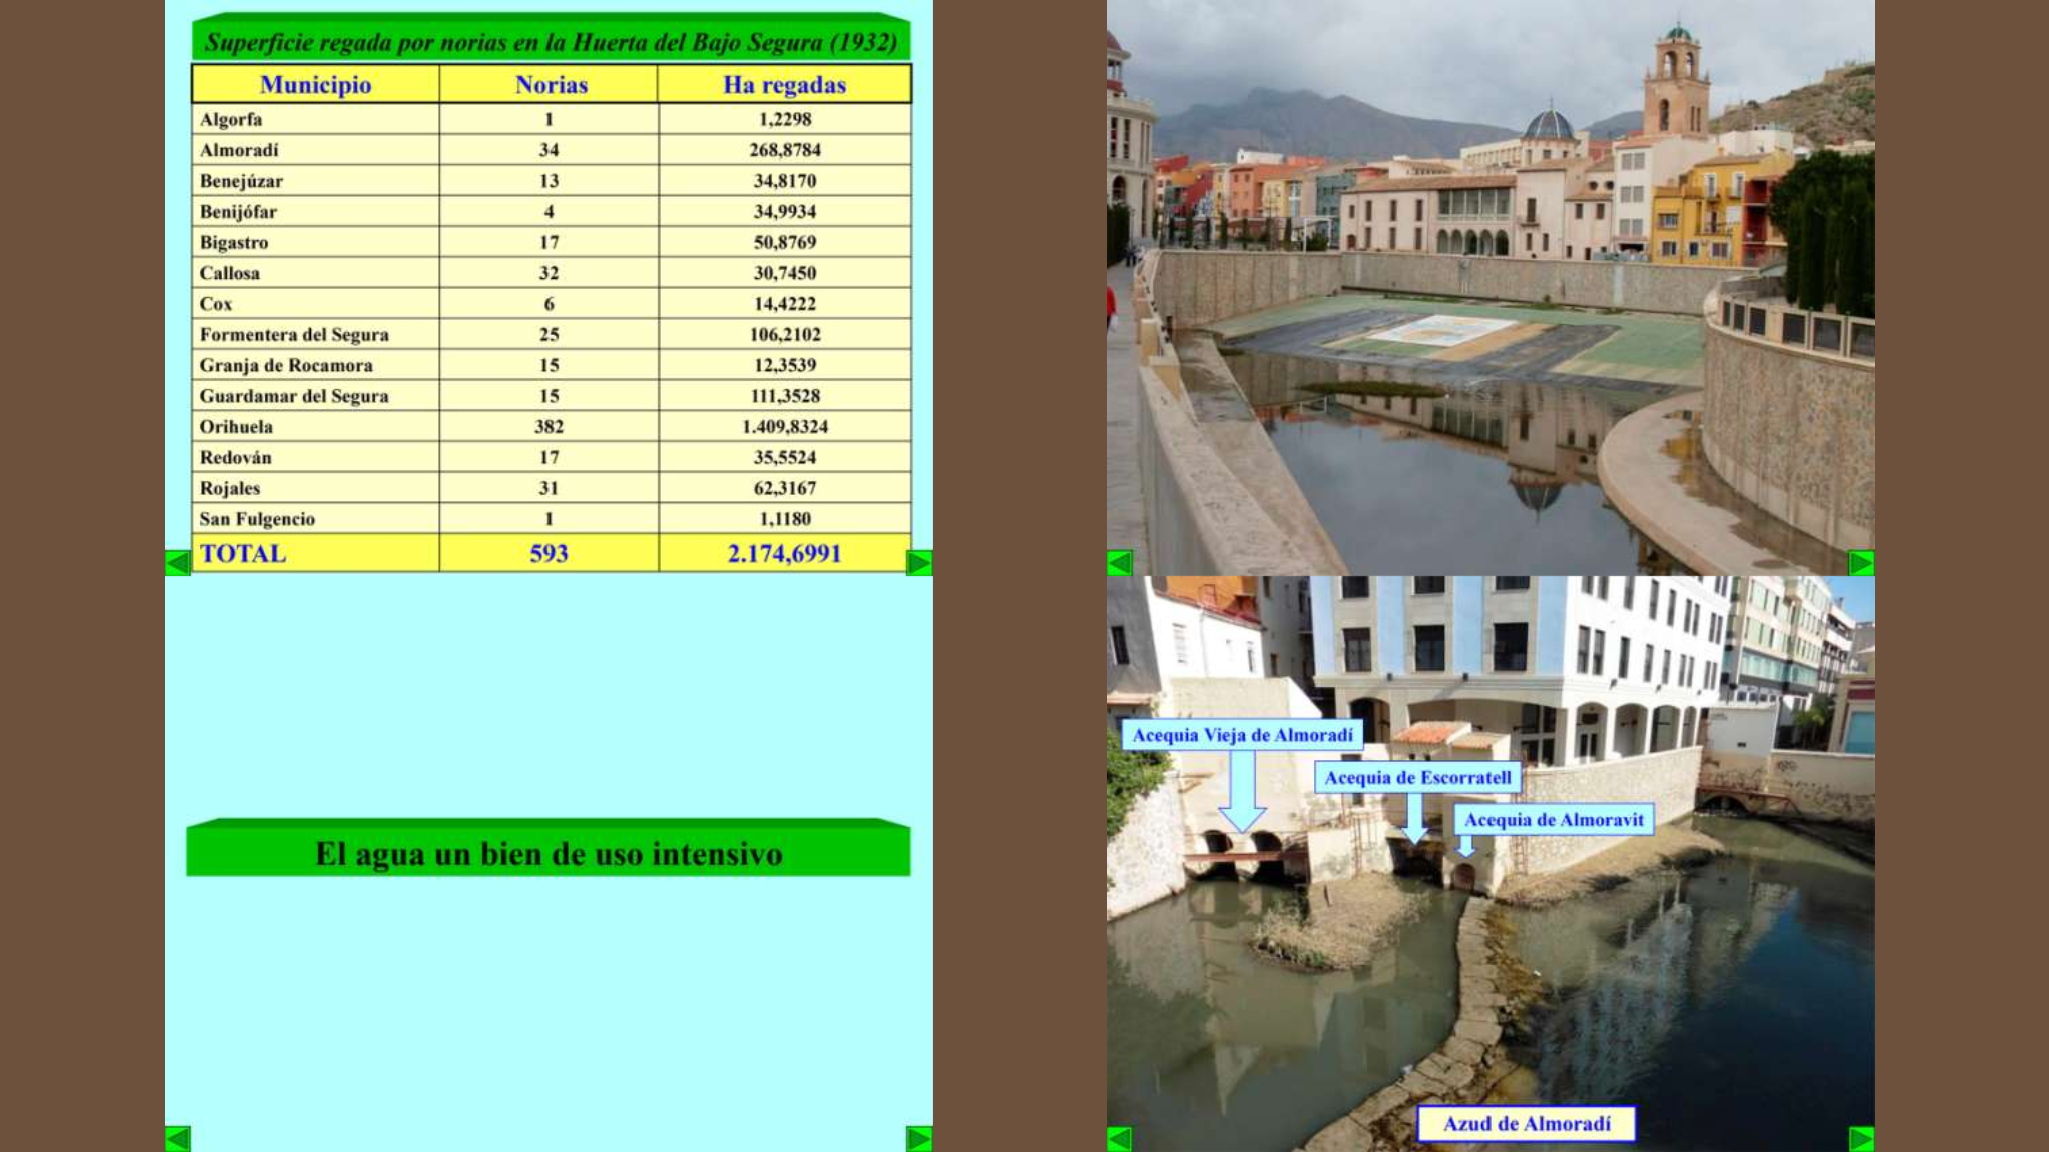Click Benejúzar's norias count '13'
The width and height of the screenshot is (2049, 1152).
549,181
